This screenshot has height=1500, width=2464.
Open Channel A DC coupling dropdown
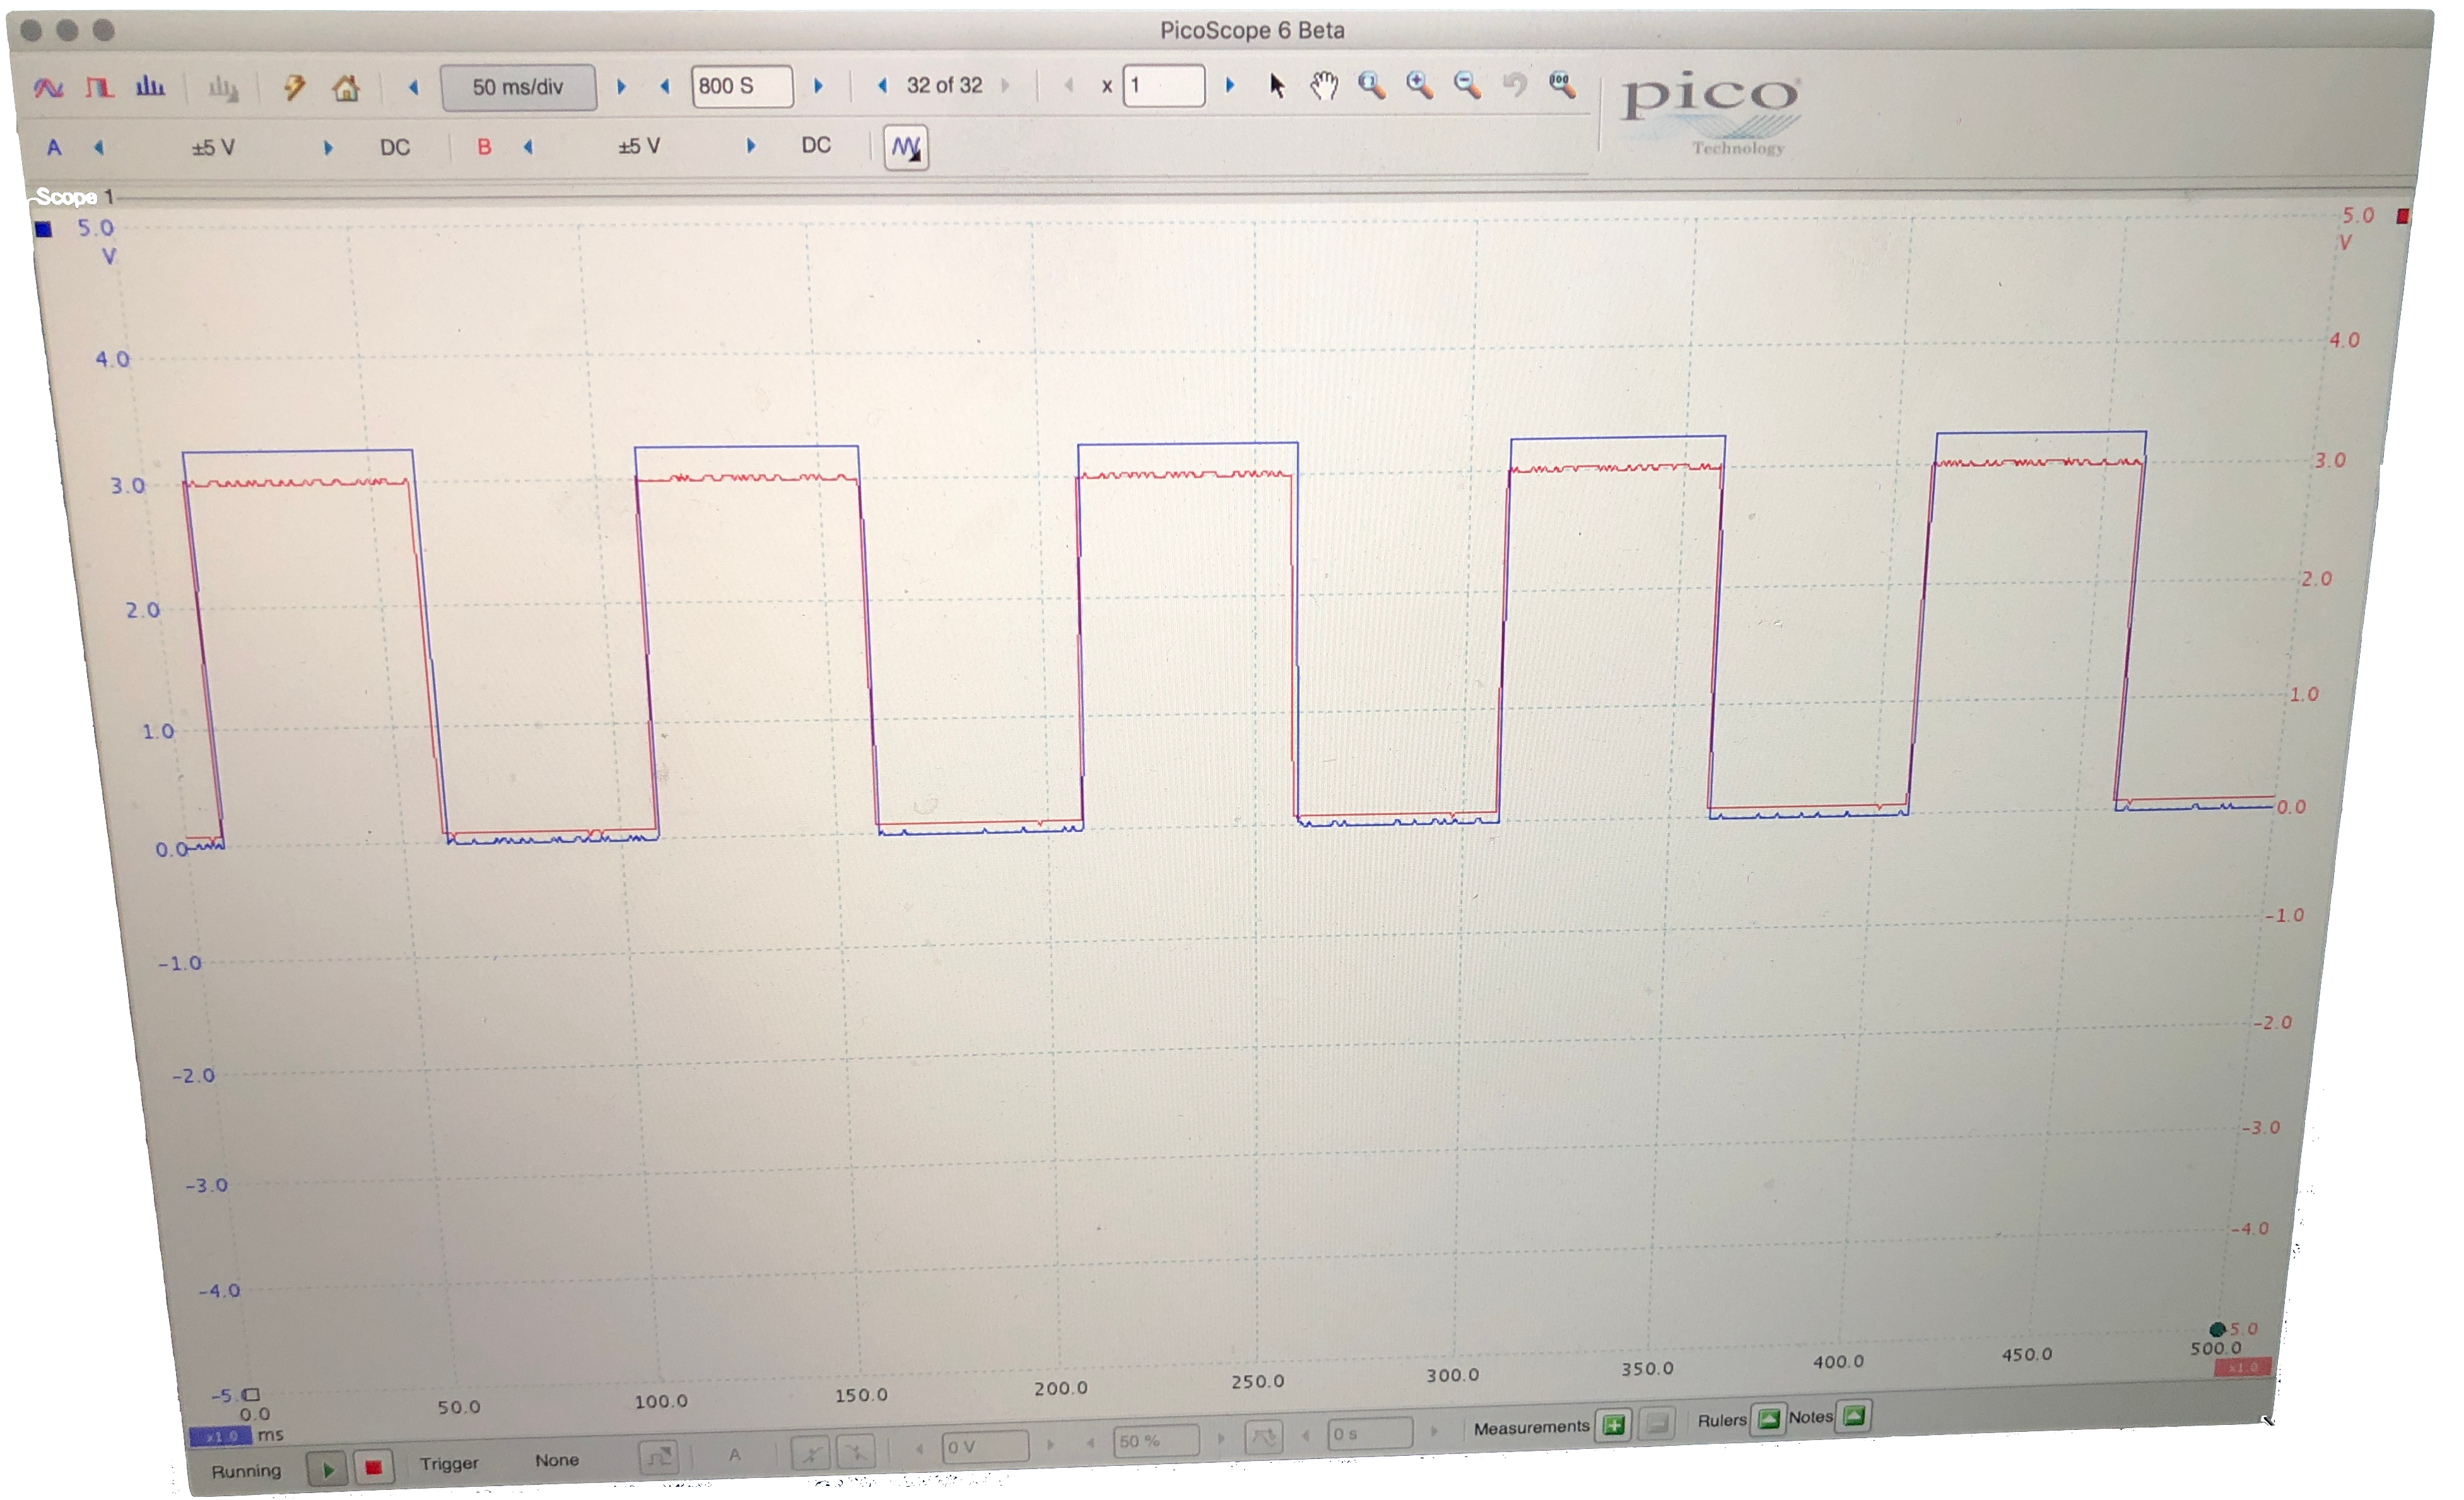click(397, 148)
